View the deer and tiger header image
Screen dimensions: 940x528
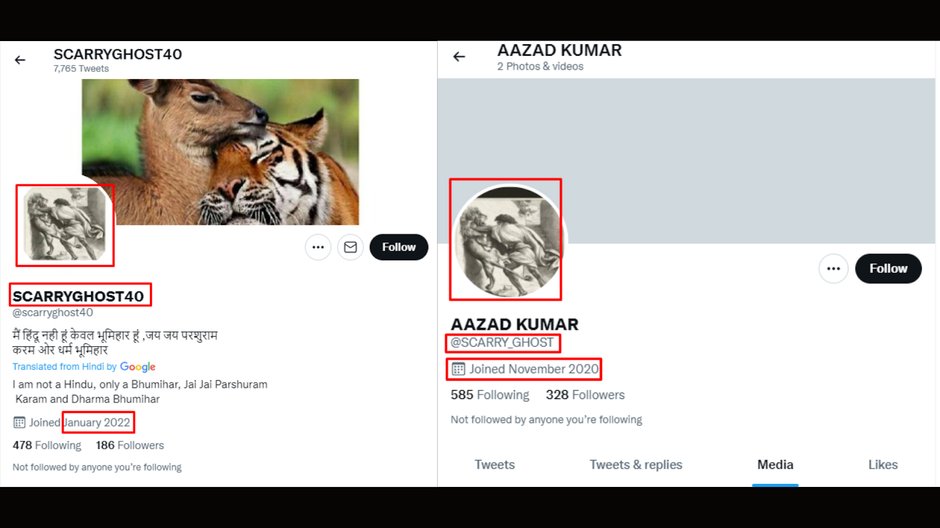(x=221, y=152)
